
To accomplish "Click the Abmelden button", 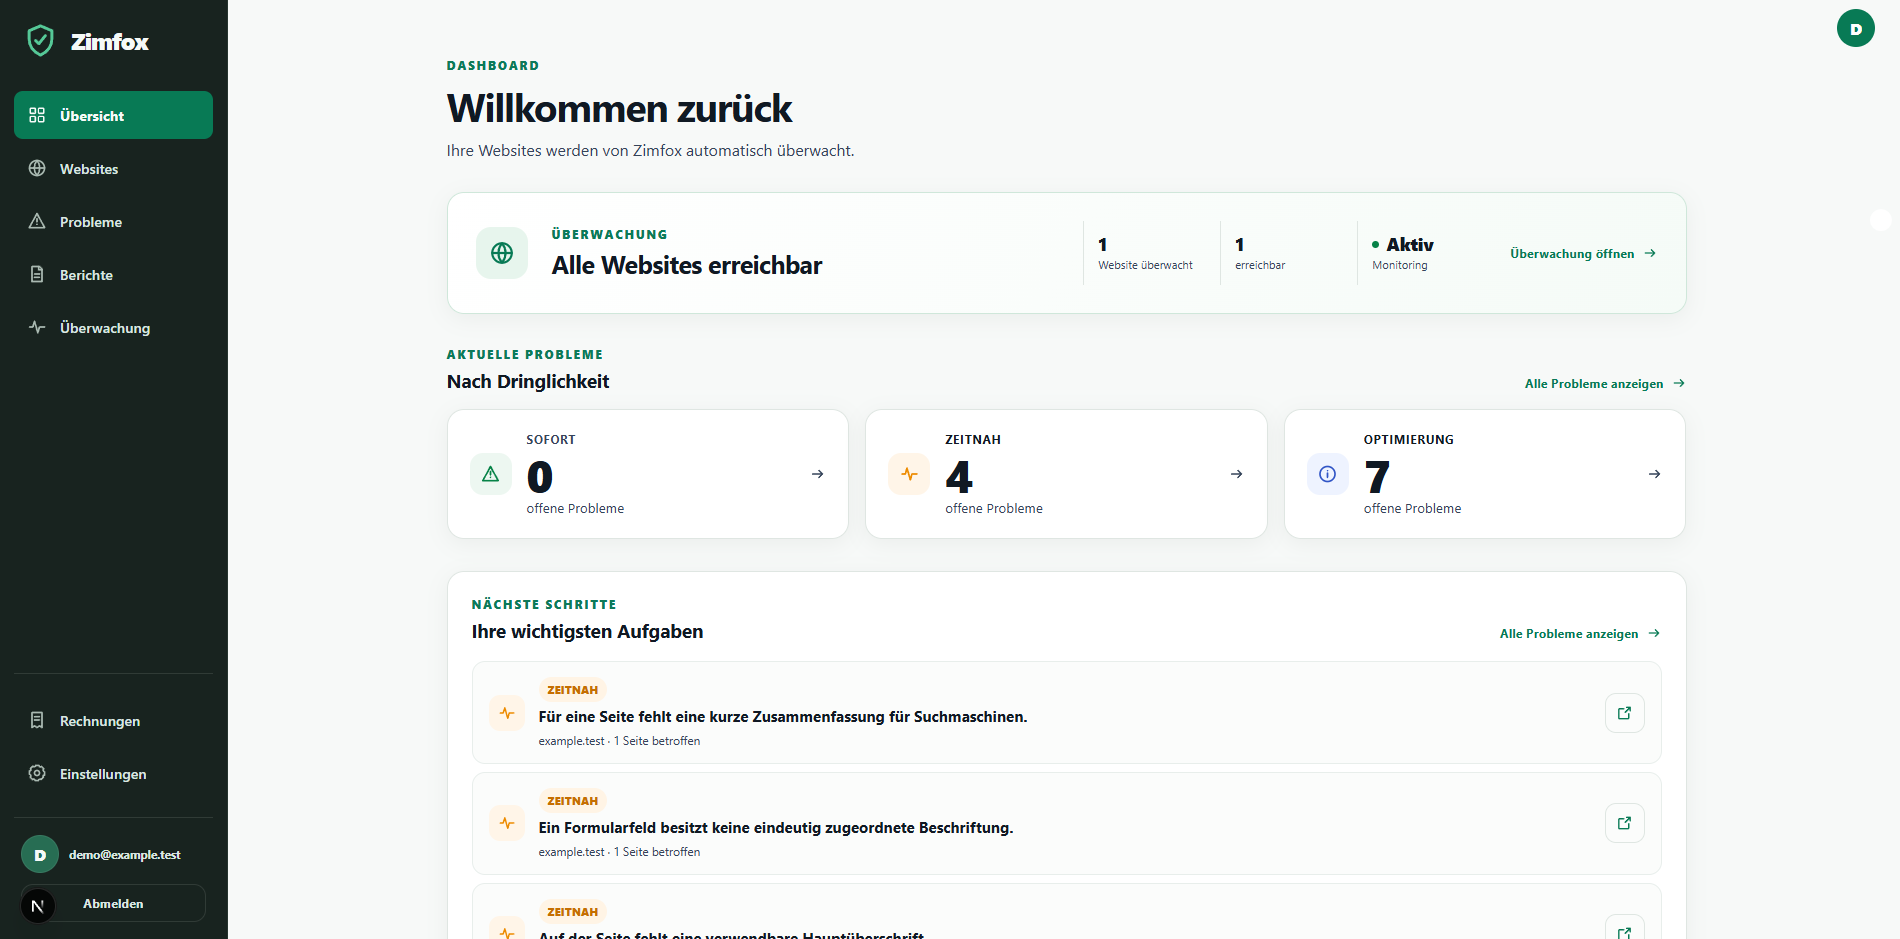I will tap(113, 903).
